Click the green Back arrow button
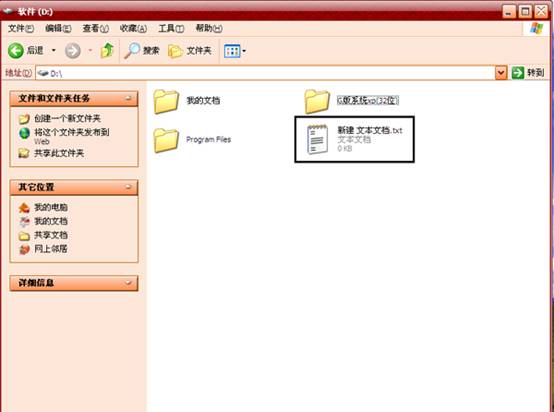 pyautogui.click(x=16, y=51)
